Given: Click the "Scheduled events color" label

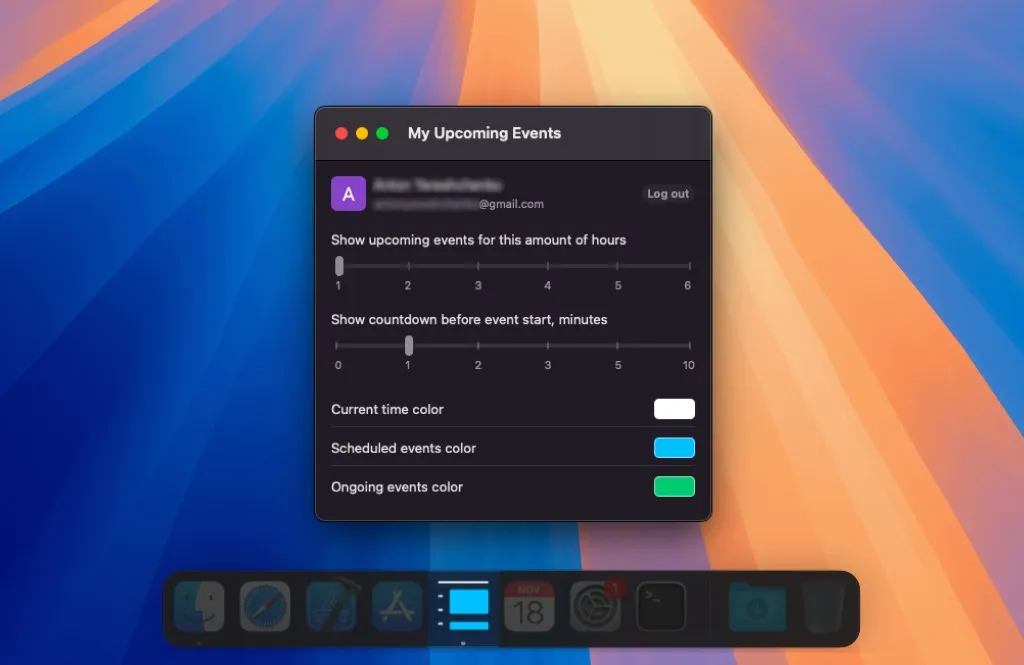Looking at the screenshot, I should 404,448.
